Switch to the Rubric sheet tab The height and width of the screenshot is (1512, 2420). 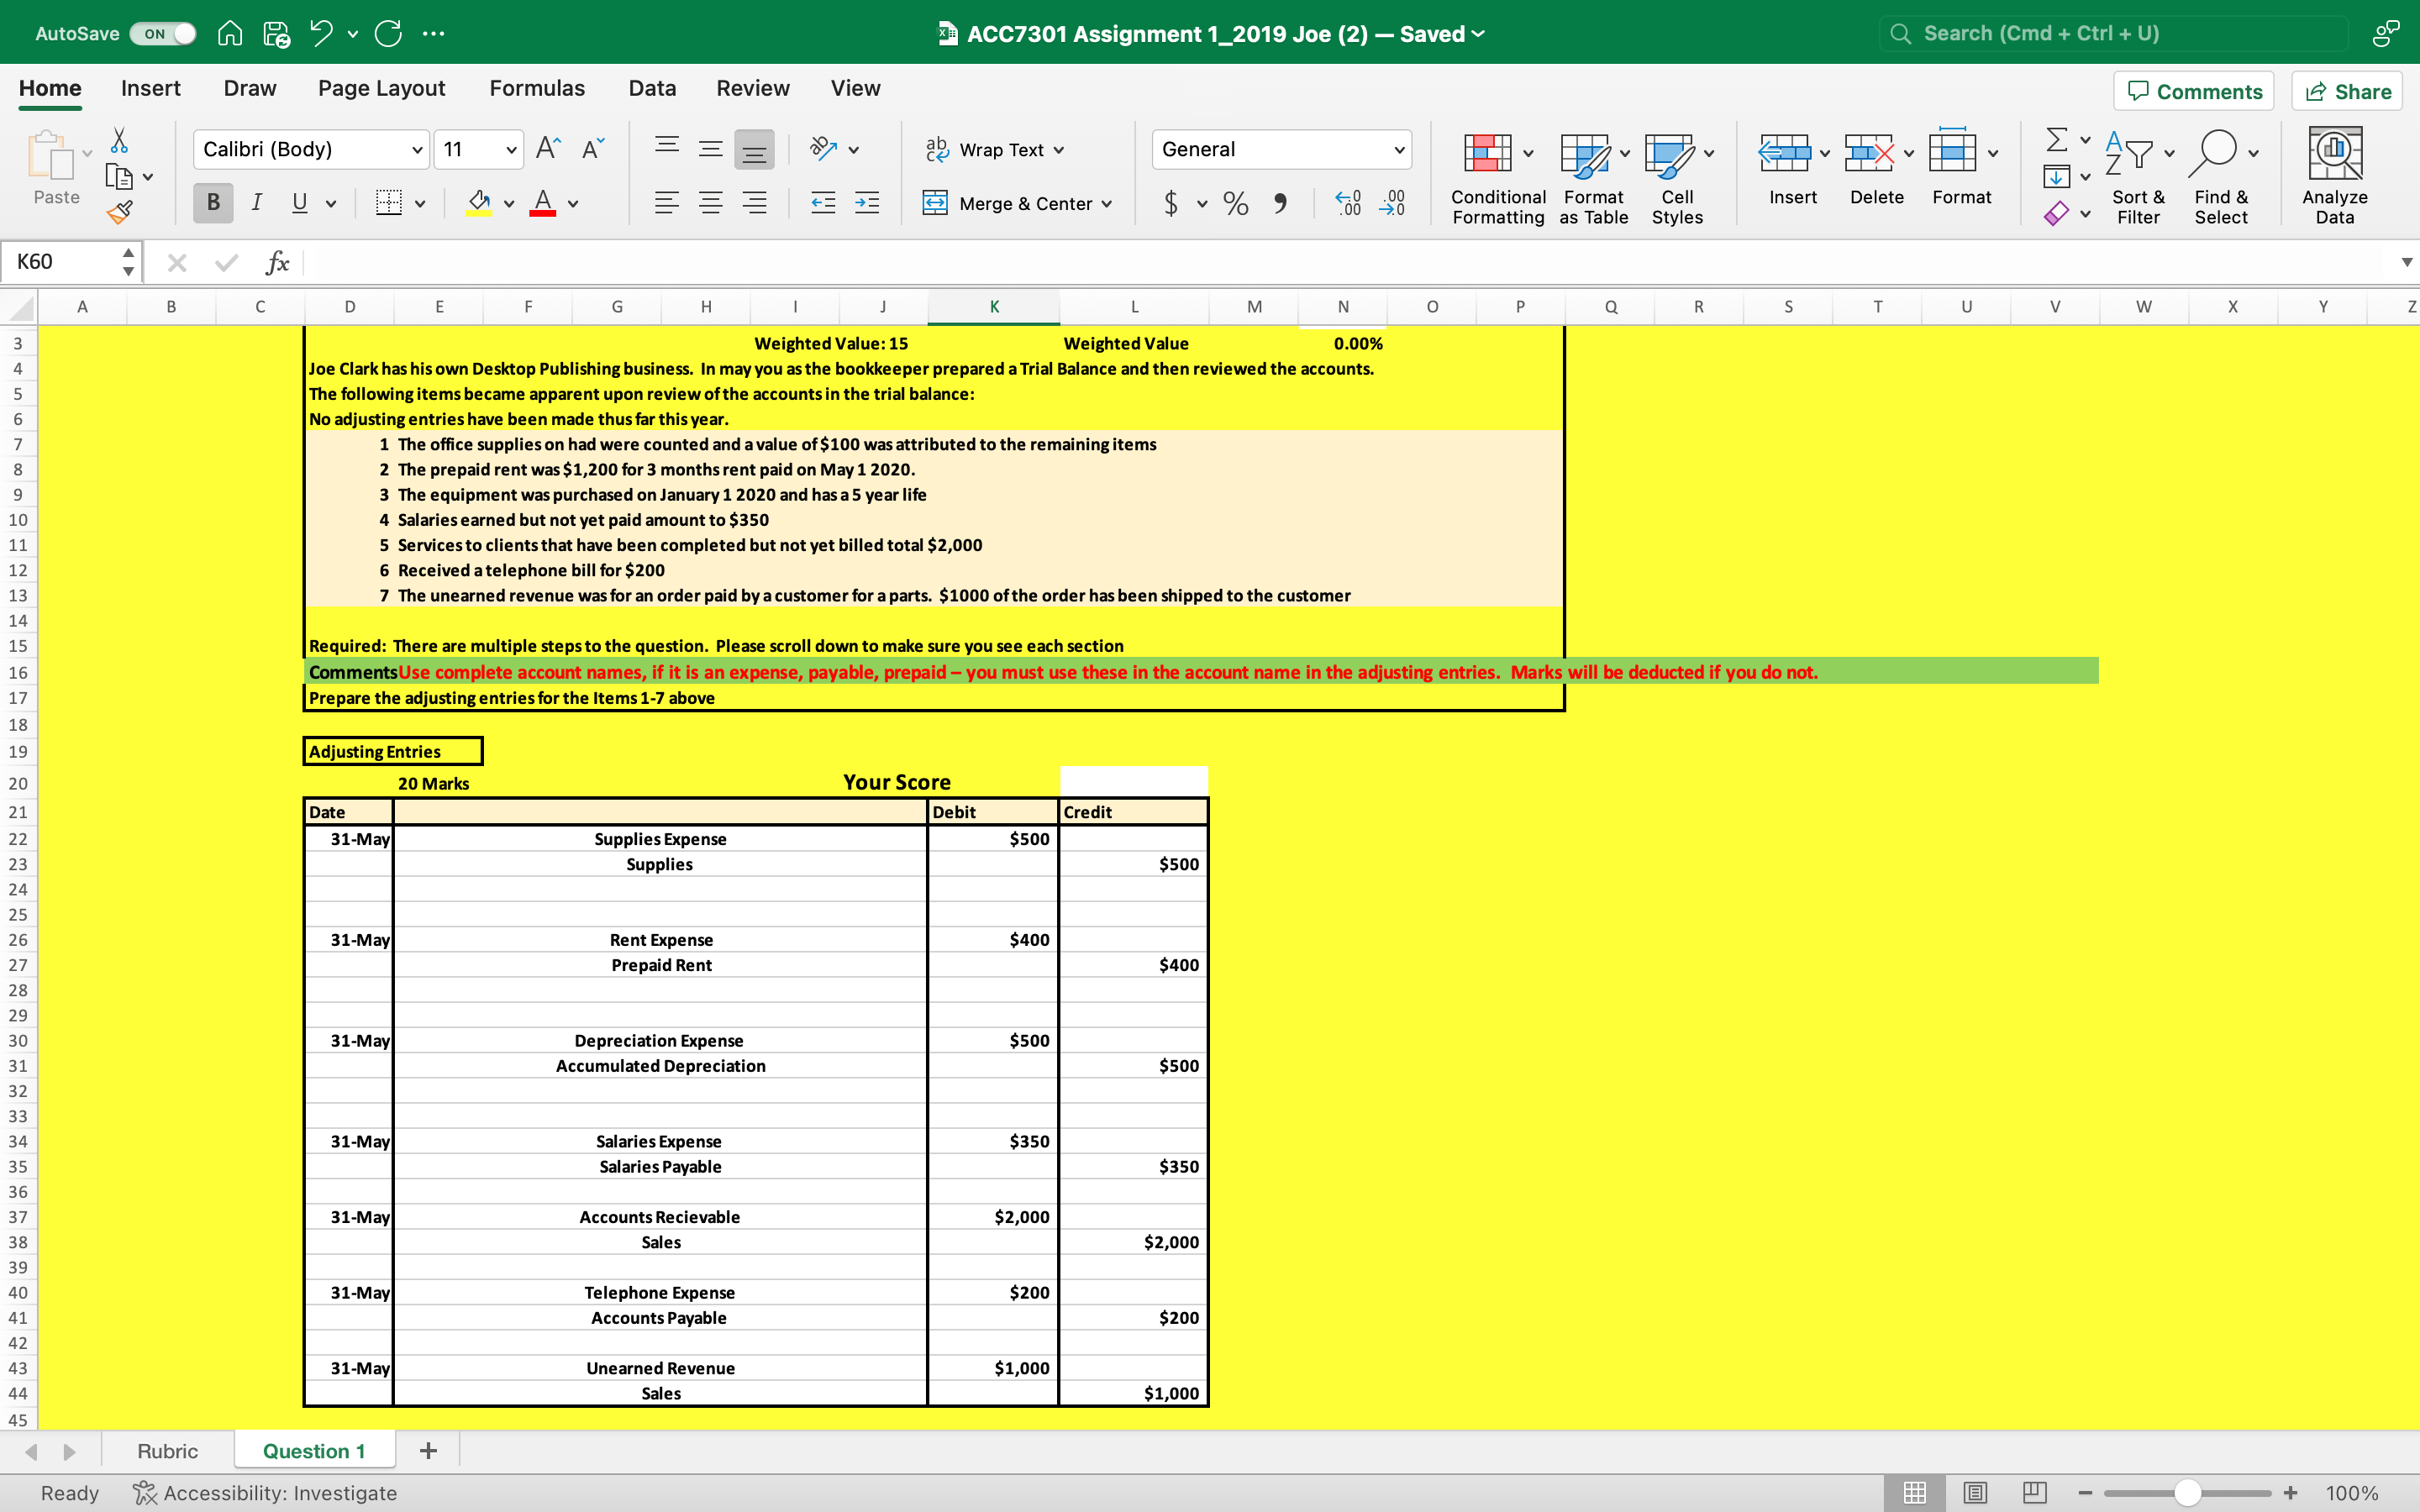tap(167, 1450)
